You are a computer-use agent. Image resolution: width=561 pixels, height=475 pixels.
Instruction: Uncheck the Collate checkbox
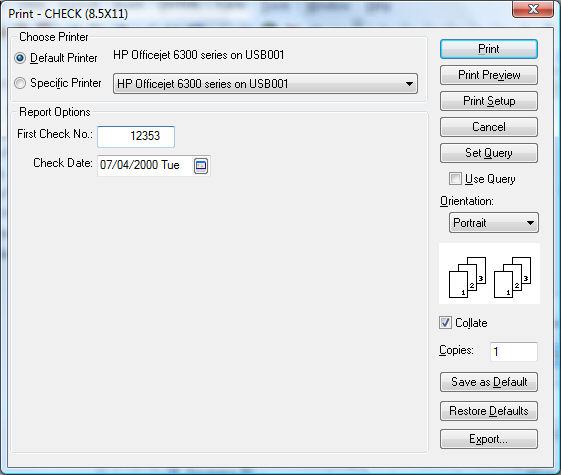click(445, 323)
